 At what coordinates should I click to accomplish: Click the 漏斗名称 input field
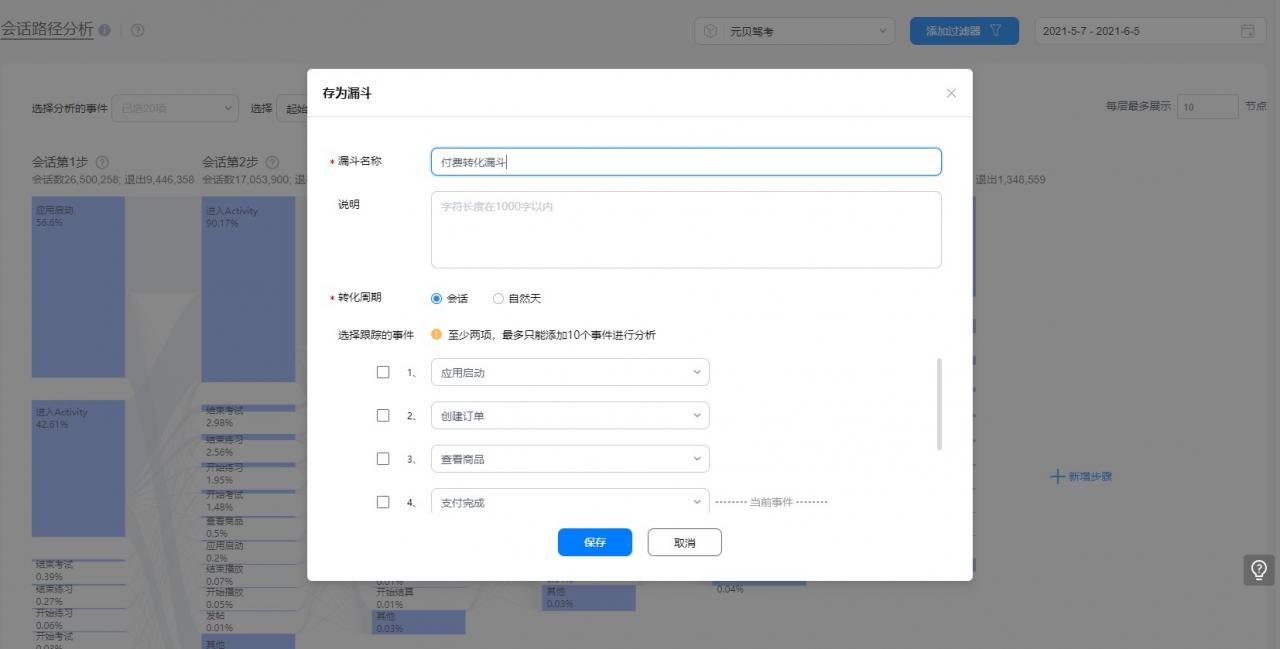click(686, 161)
